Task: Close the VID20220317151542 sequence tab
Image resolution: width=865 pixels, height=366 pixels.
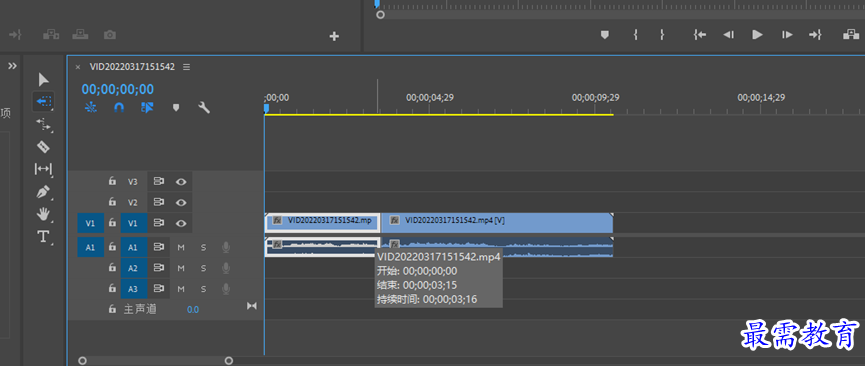Action: pyautogui.click(x=78, y=67)
